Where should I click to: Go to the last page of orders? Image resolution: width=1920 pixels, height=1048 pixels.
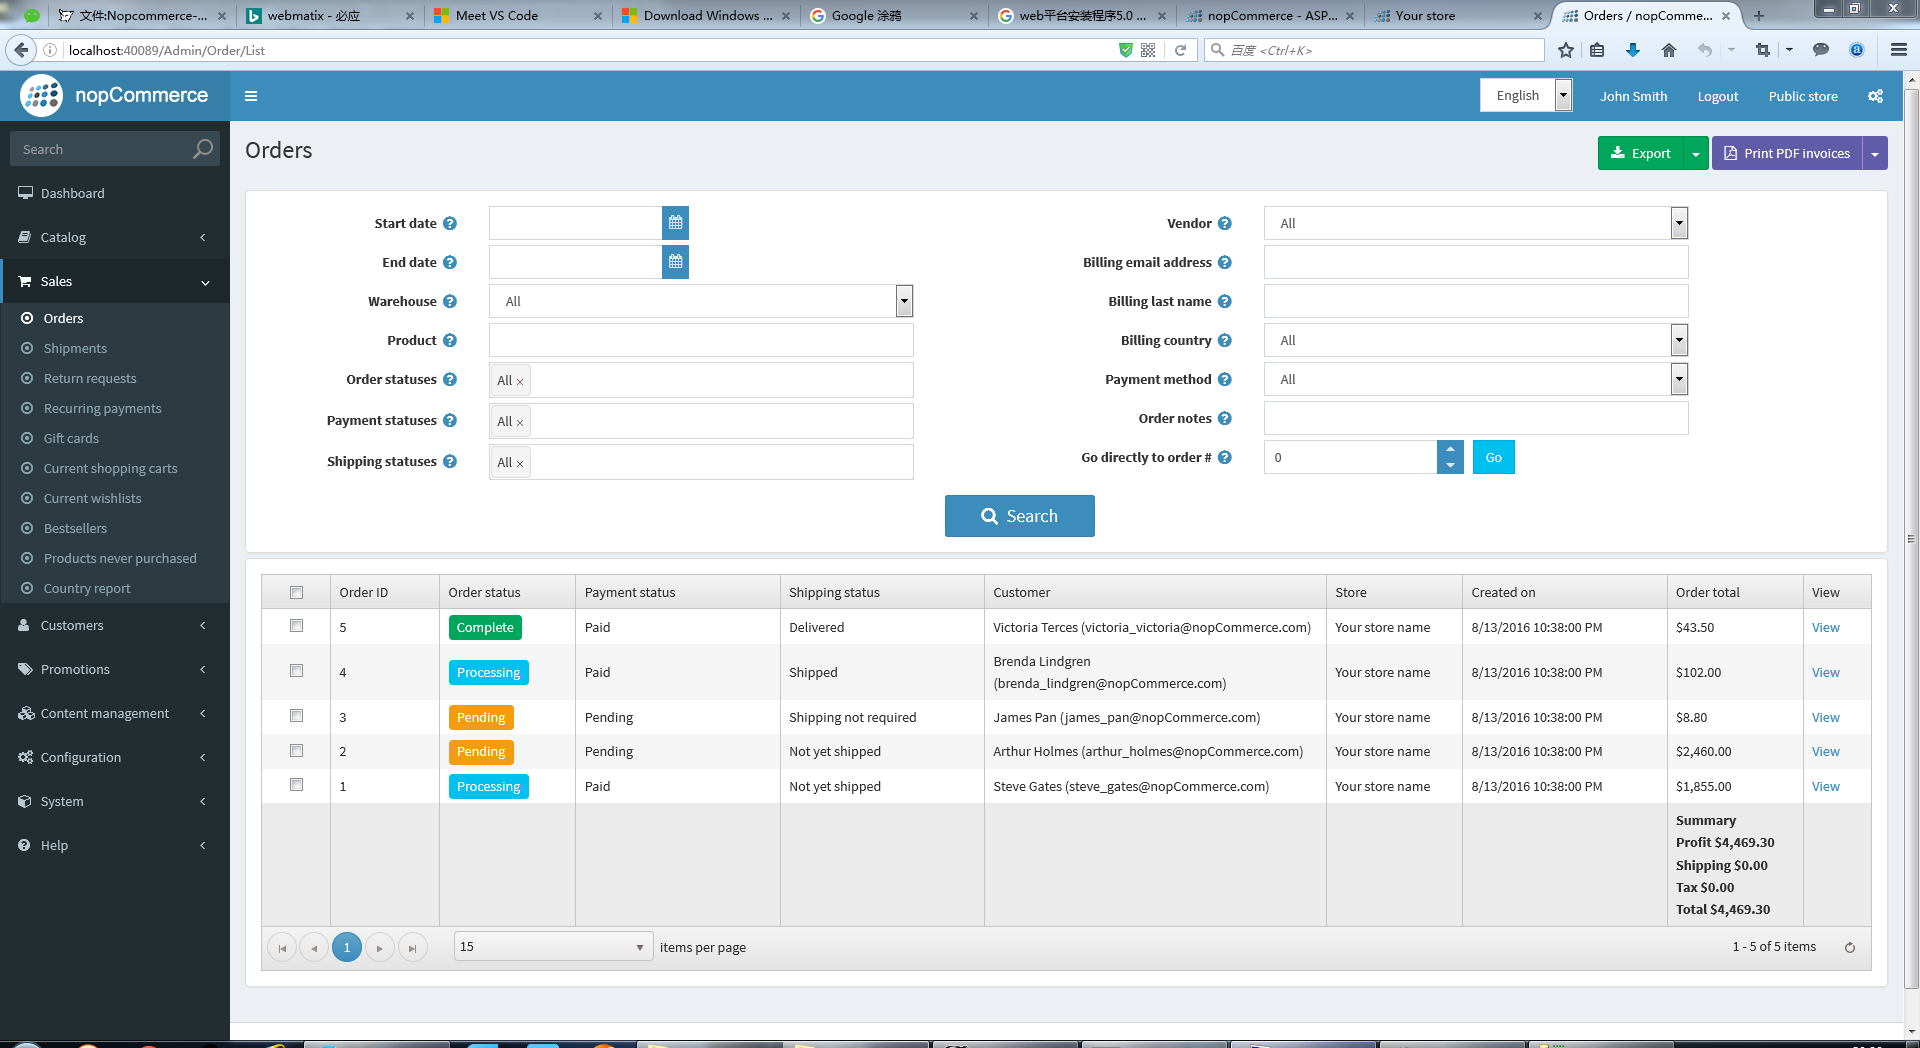(412, 947)
